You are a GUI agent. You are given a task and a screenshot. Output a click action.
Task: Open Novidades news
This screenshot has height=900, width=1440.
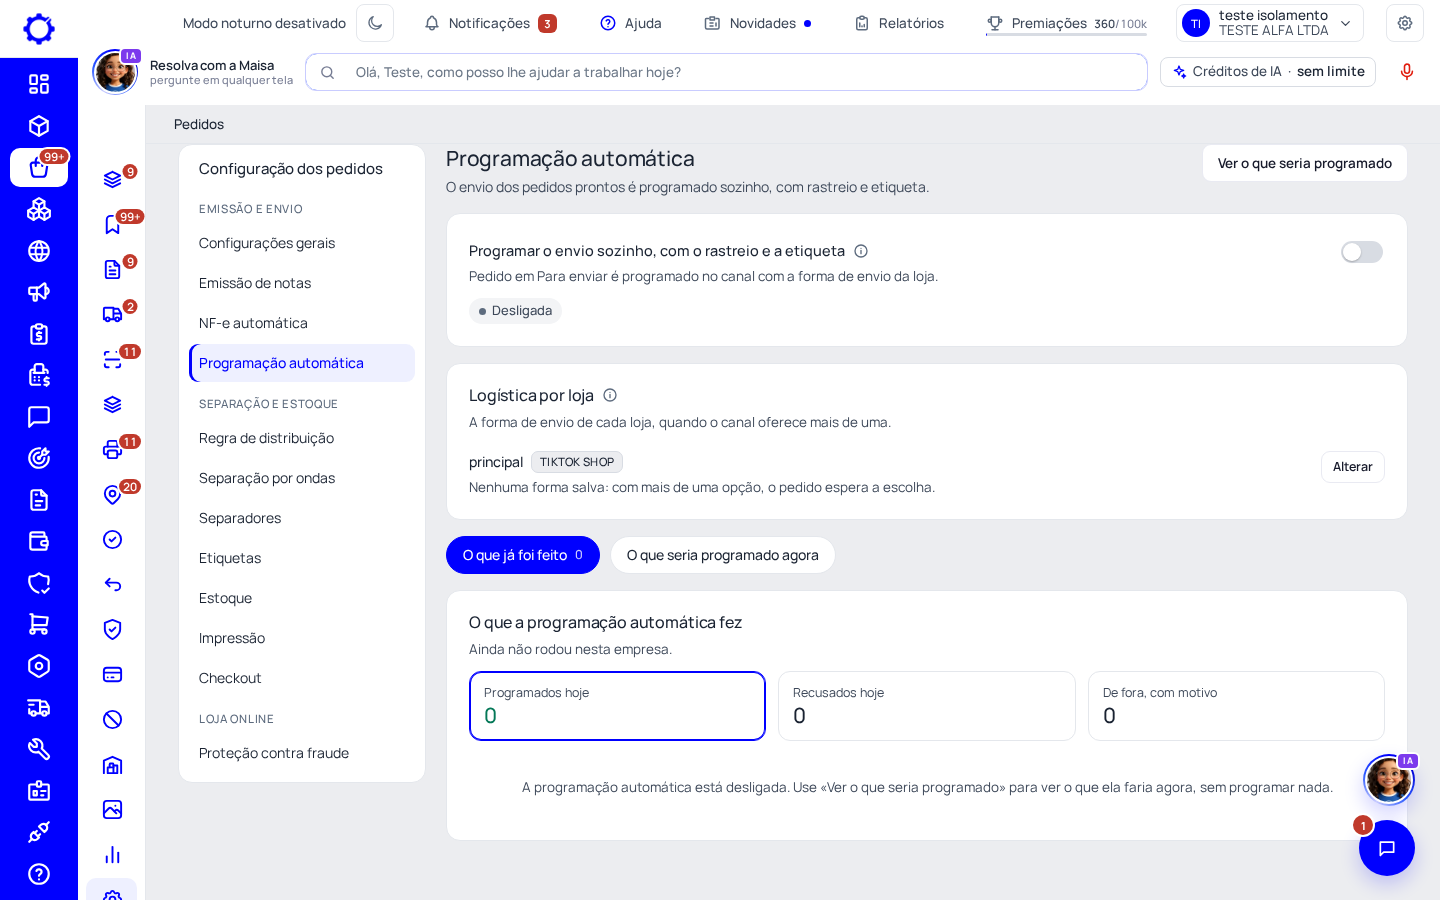pyautogui.click(x=758, y=23)
